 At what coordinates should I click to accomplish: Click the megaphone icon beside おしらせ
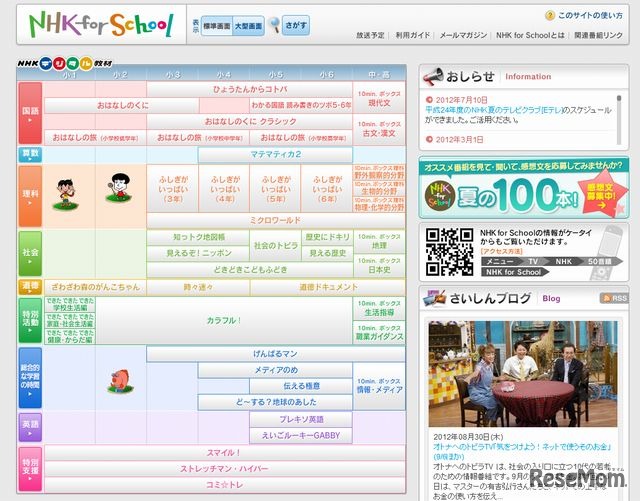coord(432,77)
